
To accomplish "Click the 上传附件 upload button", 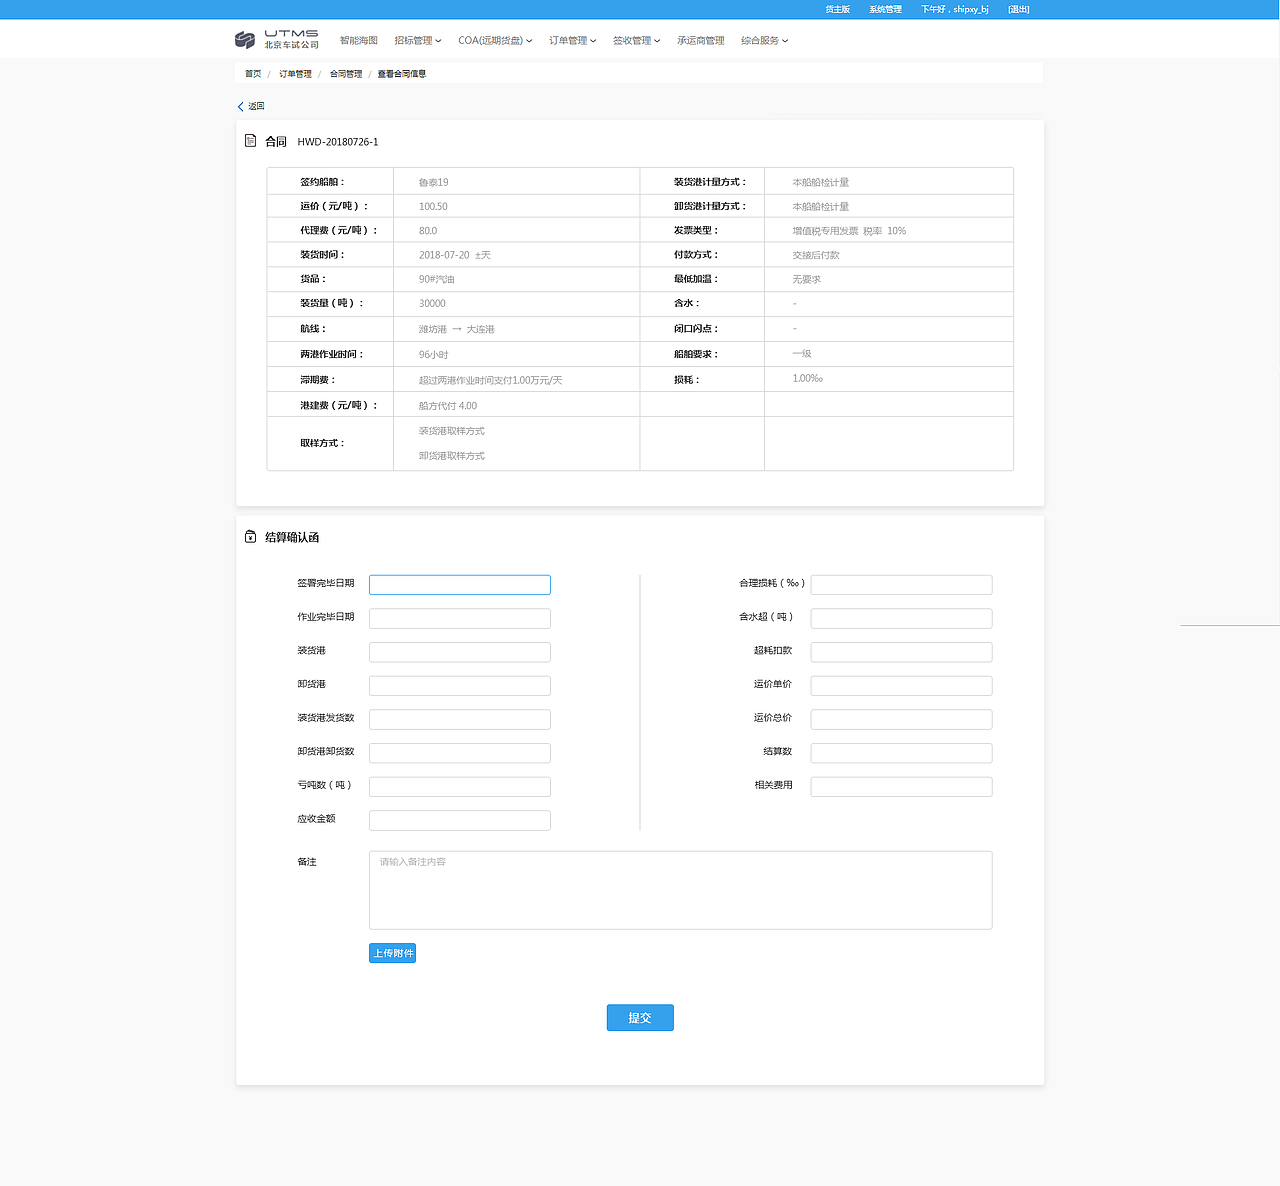I will [x=392, y=953].
